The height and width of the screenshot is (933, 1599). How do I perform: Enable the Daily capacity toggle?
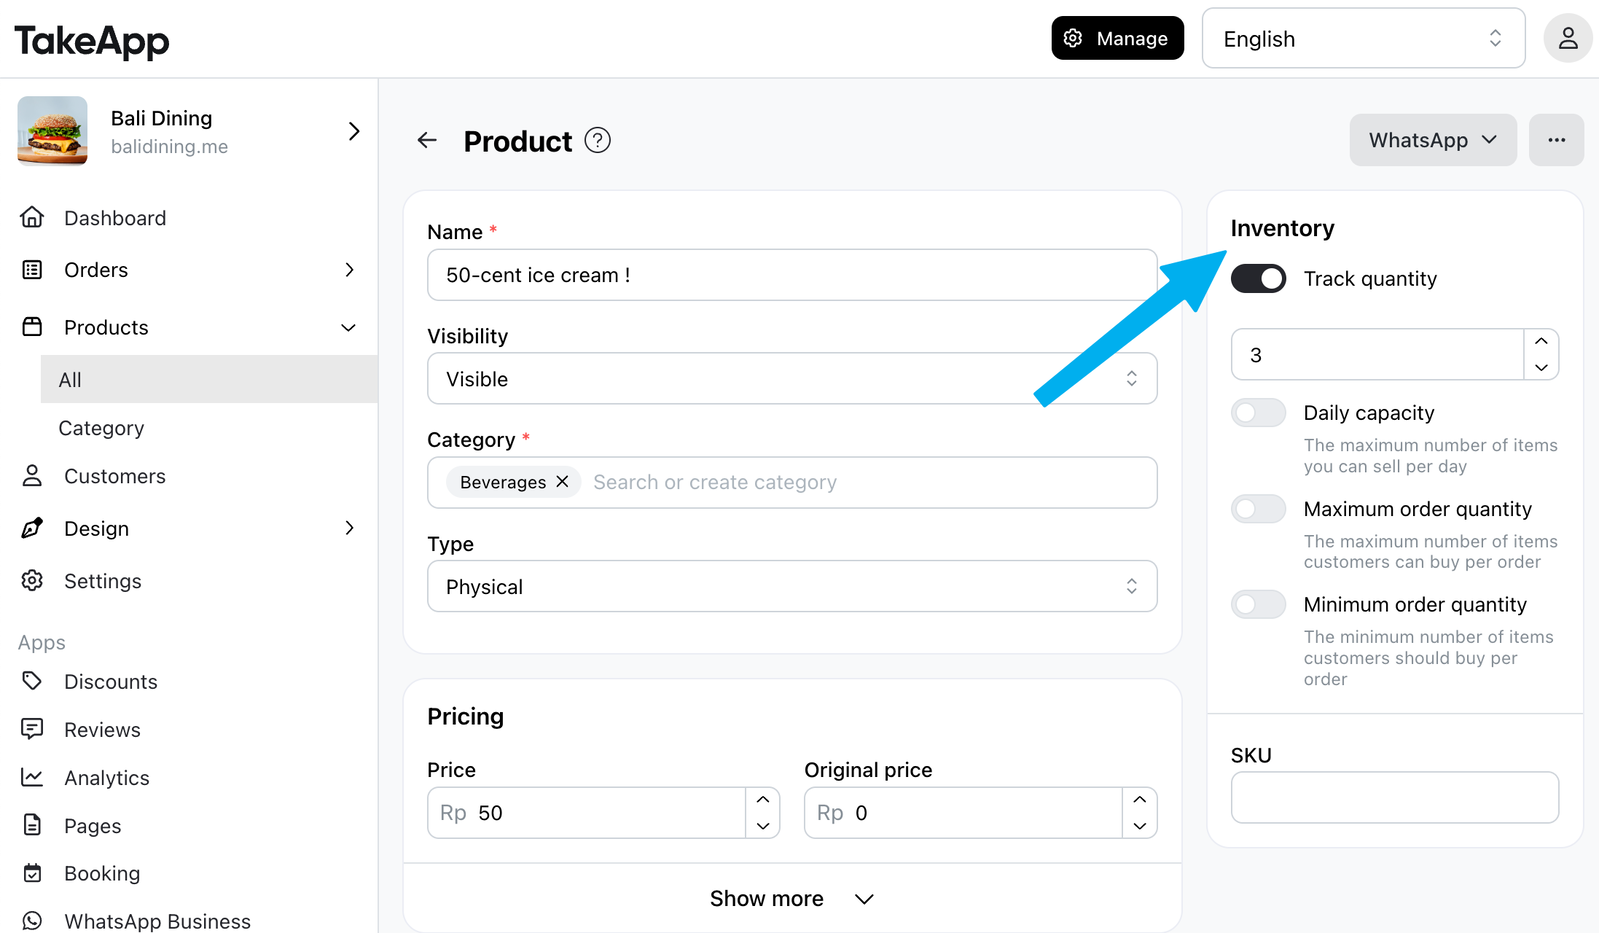(x=1258, y=413)
